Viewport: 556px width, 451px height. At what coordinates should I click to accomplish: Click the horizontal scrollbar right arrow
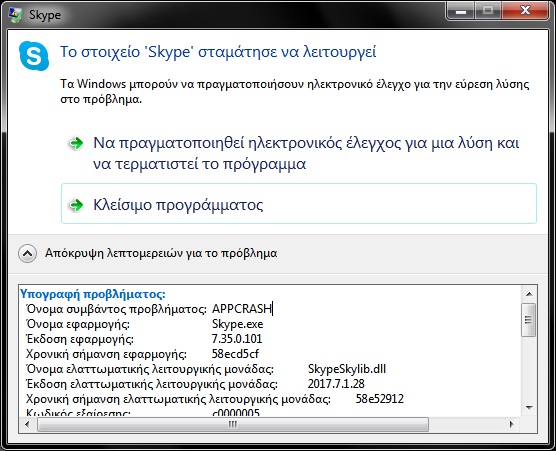coord(511,424)
